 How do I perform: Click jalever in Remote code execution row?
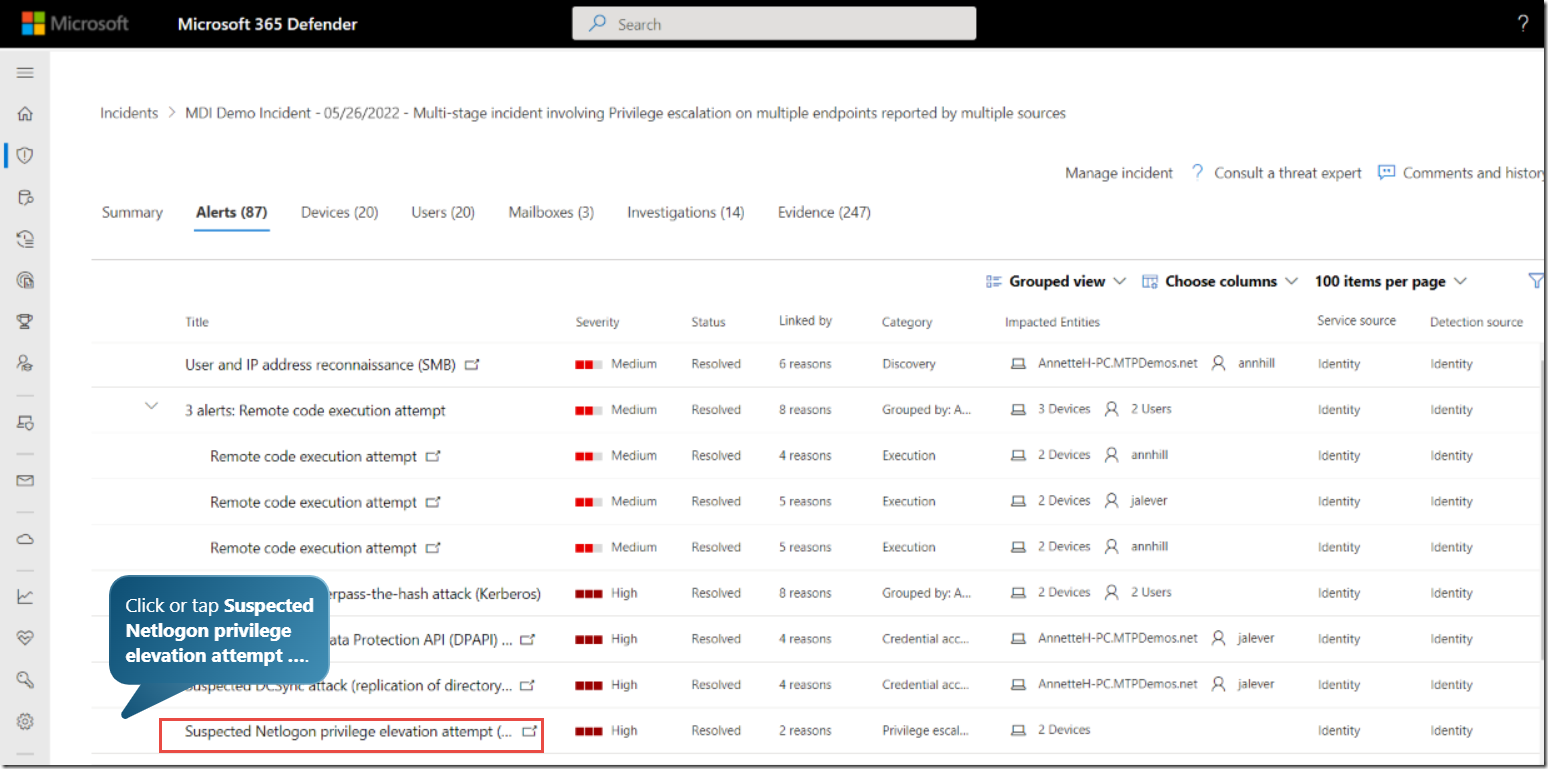[1149, 500]
